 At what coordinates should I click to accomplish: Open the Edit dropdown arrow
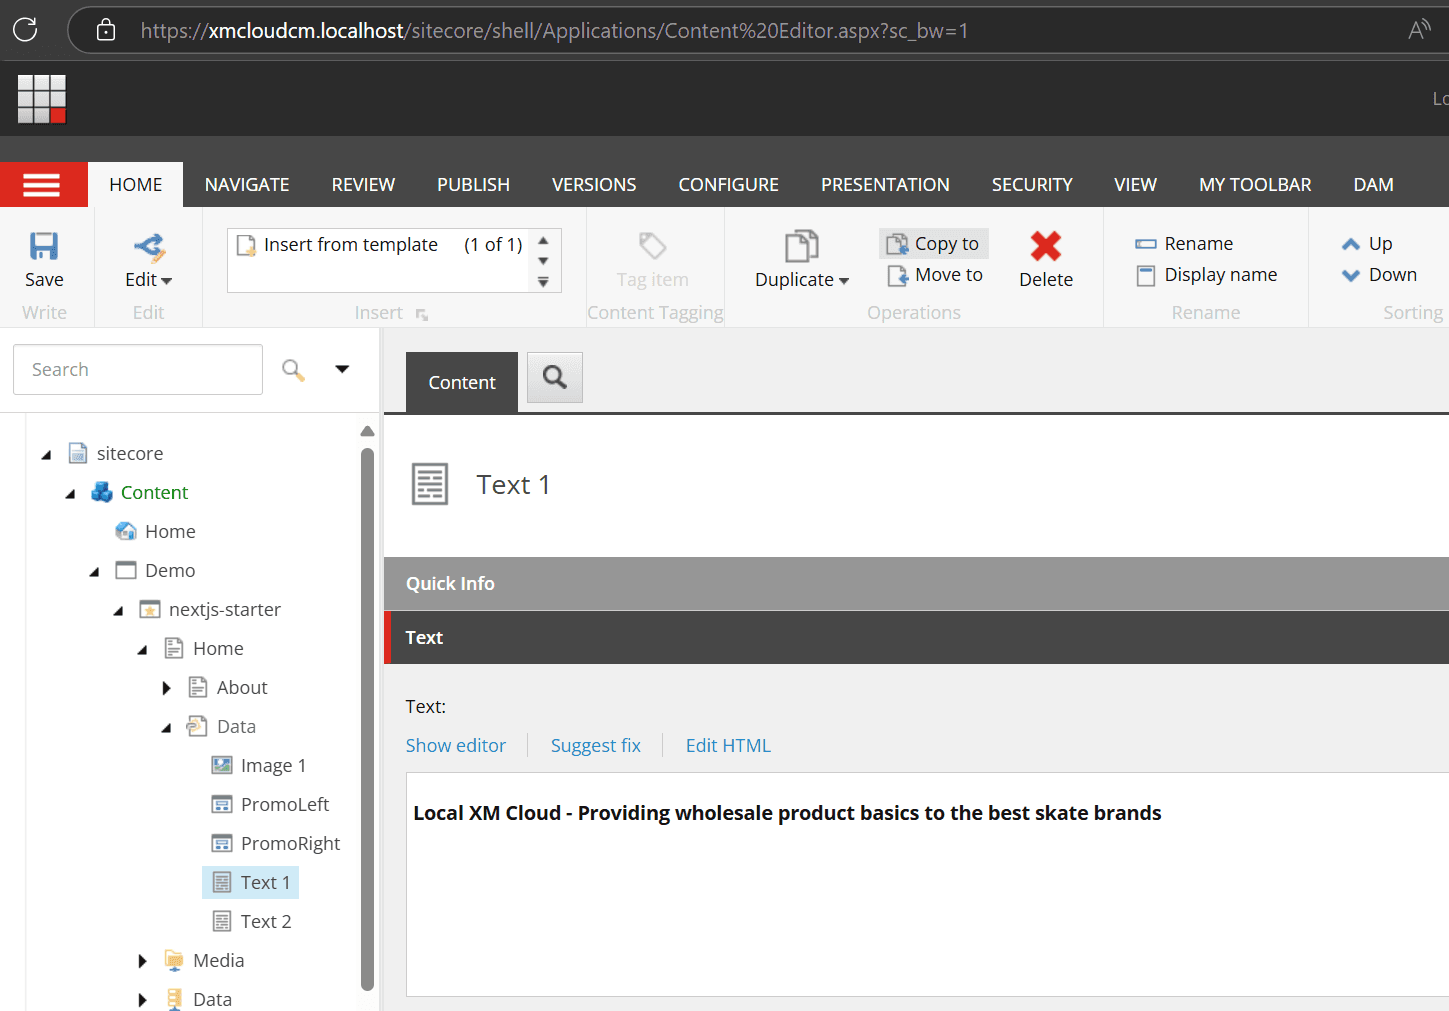click(166, 281)
